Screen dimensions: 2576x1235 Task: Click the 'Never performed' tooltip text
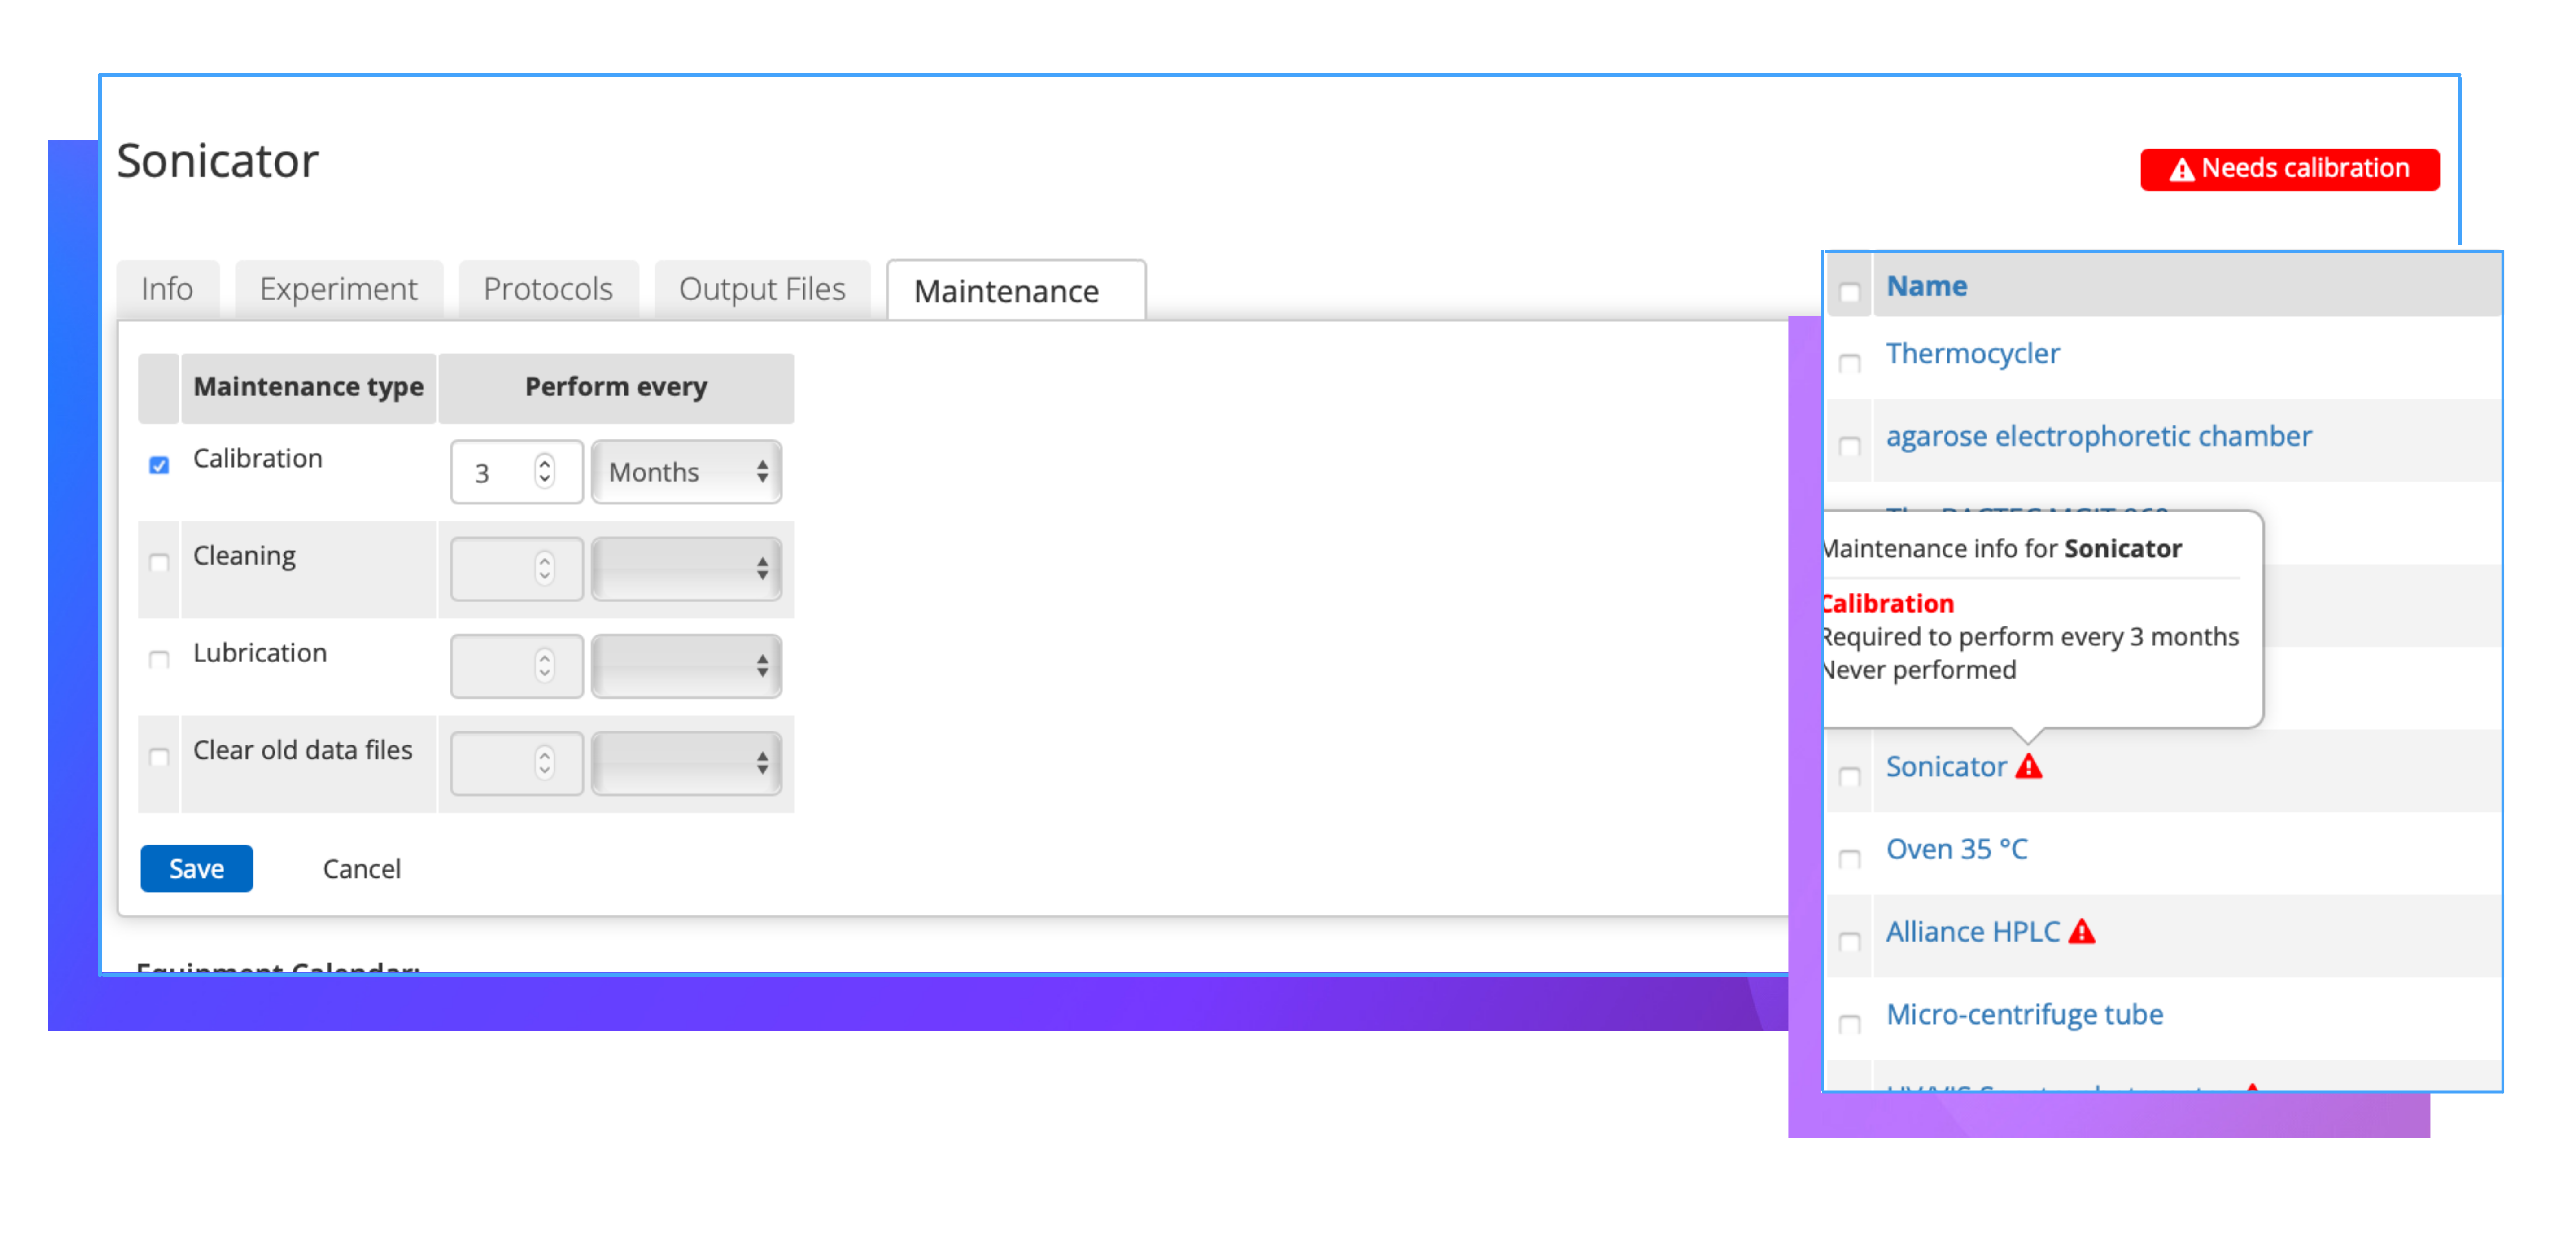pyautogui.click(x=1919, y=670)
